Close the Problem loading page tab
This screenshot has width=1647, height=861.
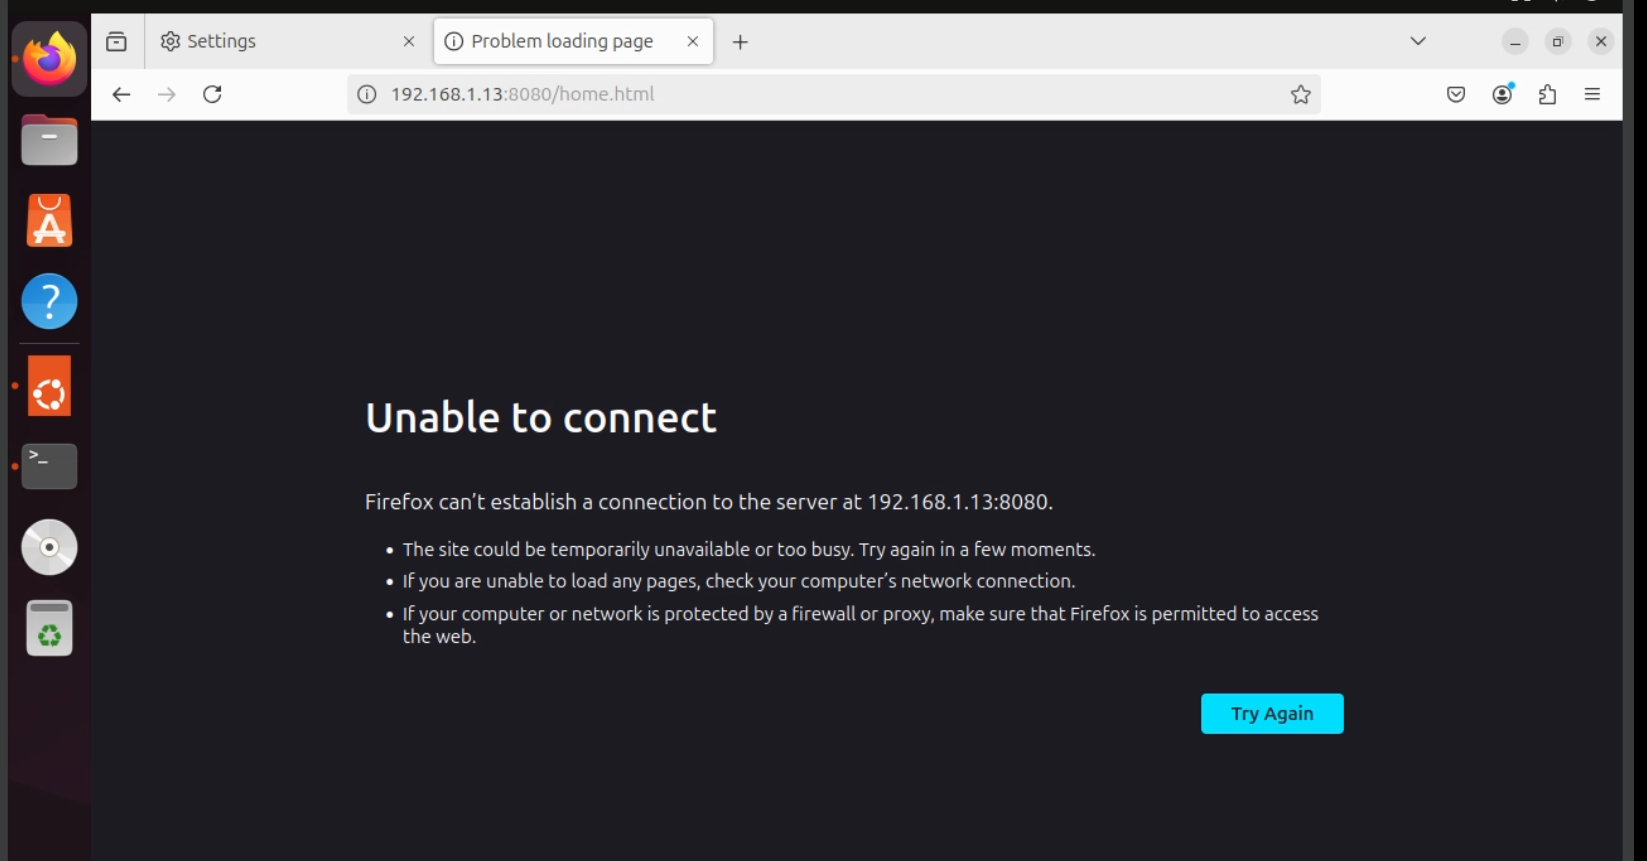tap(692, 41)
